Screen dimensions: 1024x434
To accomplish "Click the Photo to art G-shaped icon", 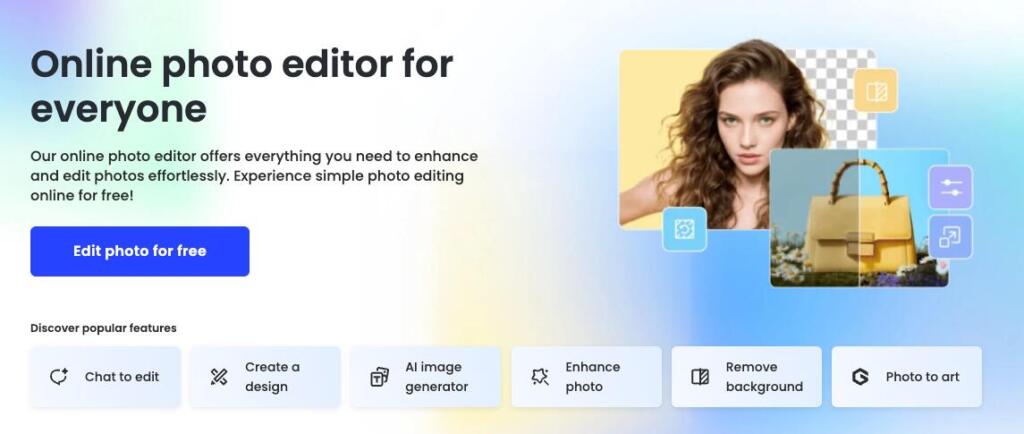I will coord(860,377).
